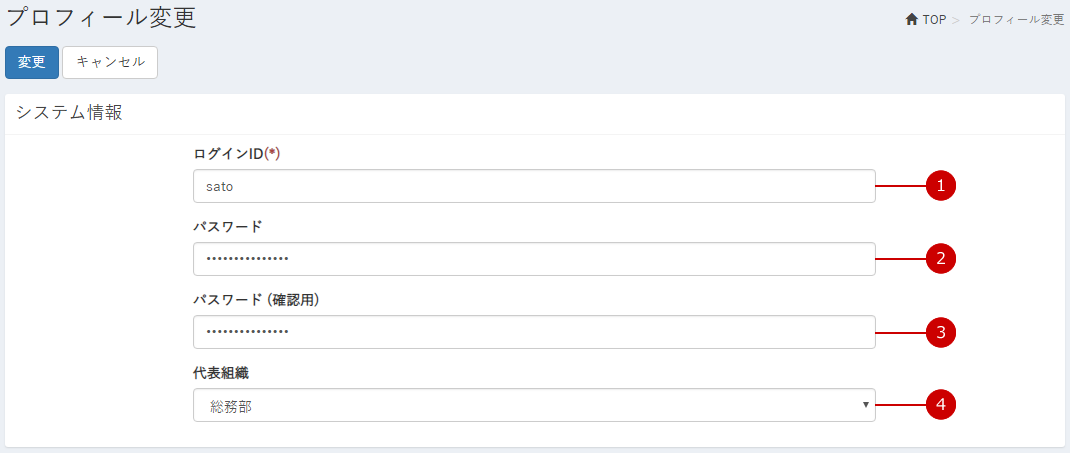Open the 代表組織 dropdown showing 総務部
Screen dimensions: 1070x453
(534, 405)
